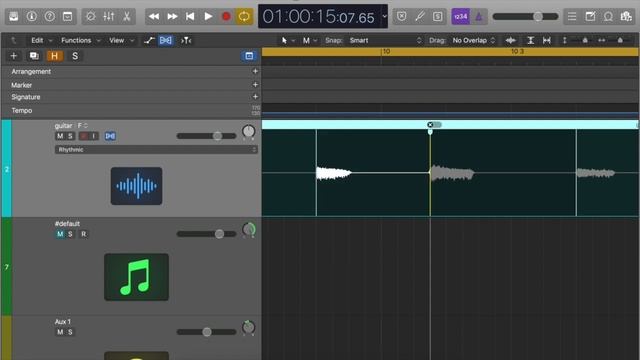Toggle Show Flex button
This screenshot has height=360, width=640.
click(x=166, y=40)
